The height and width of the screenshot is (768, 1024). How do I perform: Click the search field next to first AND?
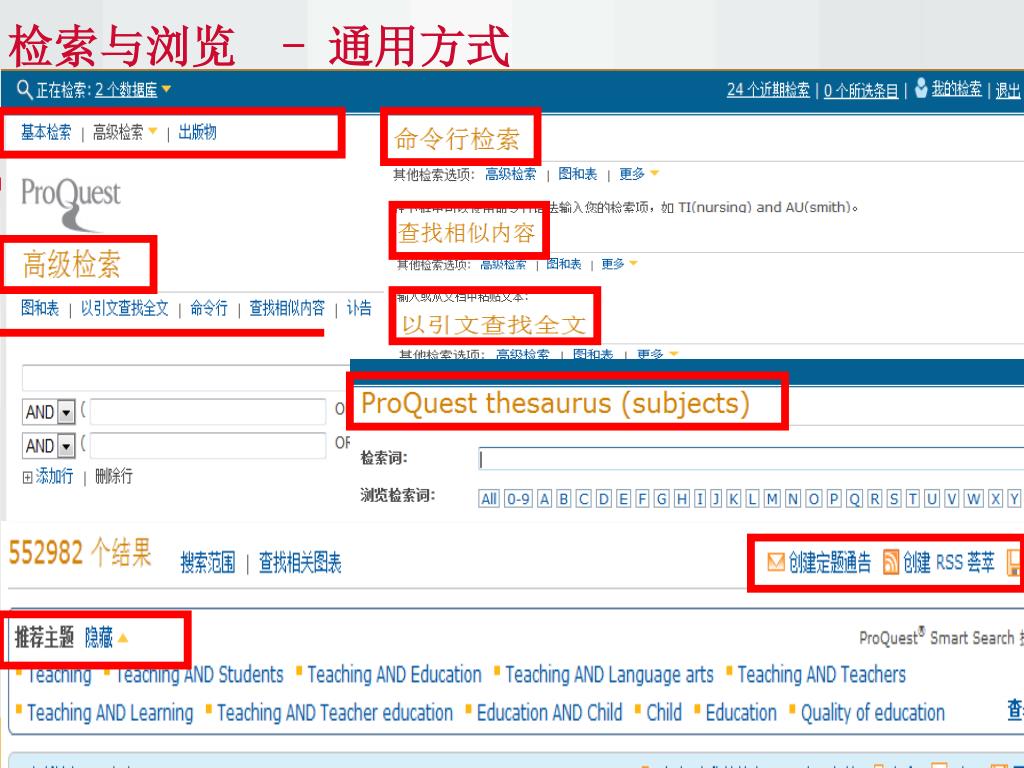point(208,412)
